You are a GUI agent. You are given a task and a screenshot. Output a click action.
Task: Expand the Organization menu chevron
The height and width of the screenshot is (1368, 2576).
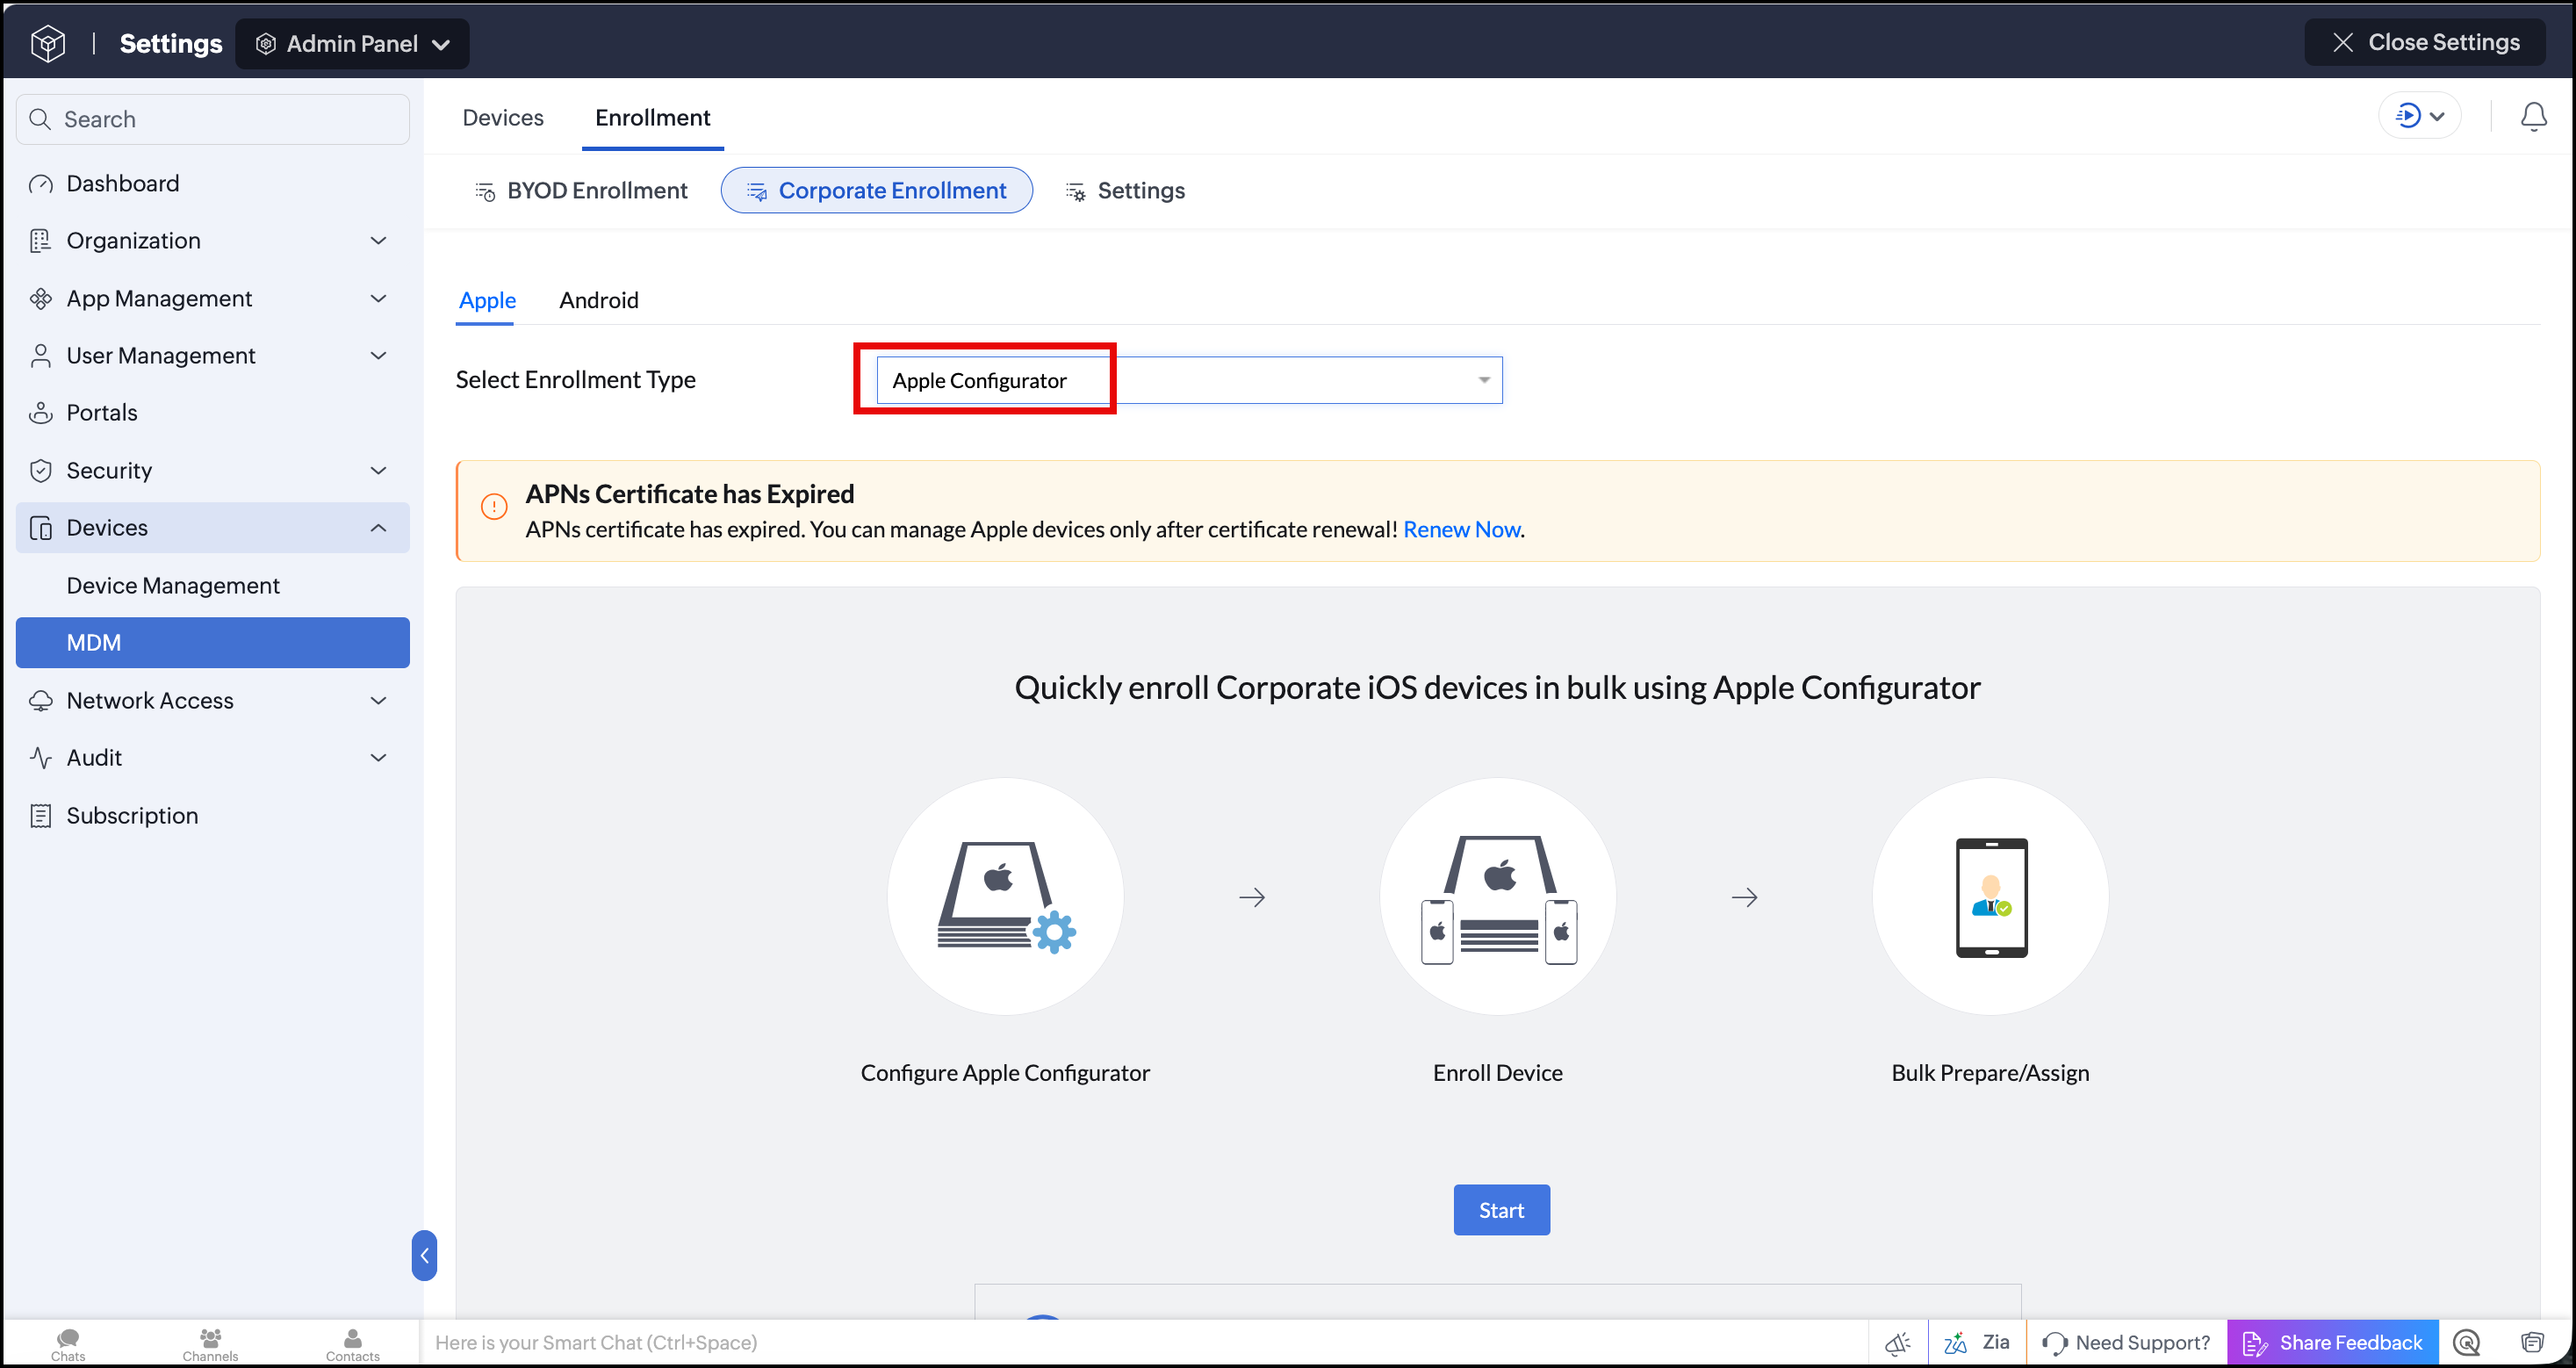tap(378, 241)
